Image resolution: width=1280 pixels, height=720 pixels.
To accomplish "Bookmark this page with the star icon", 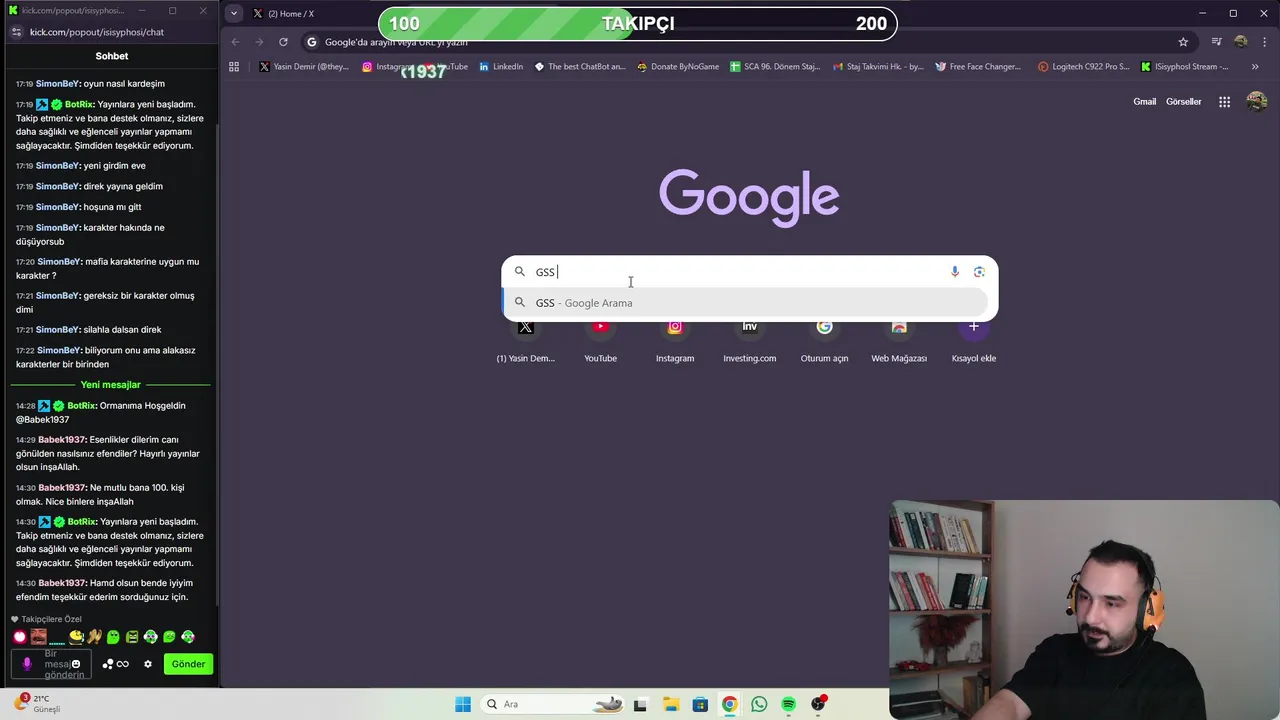I will tap(1183, 42).
